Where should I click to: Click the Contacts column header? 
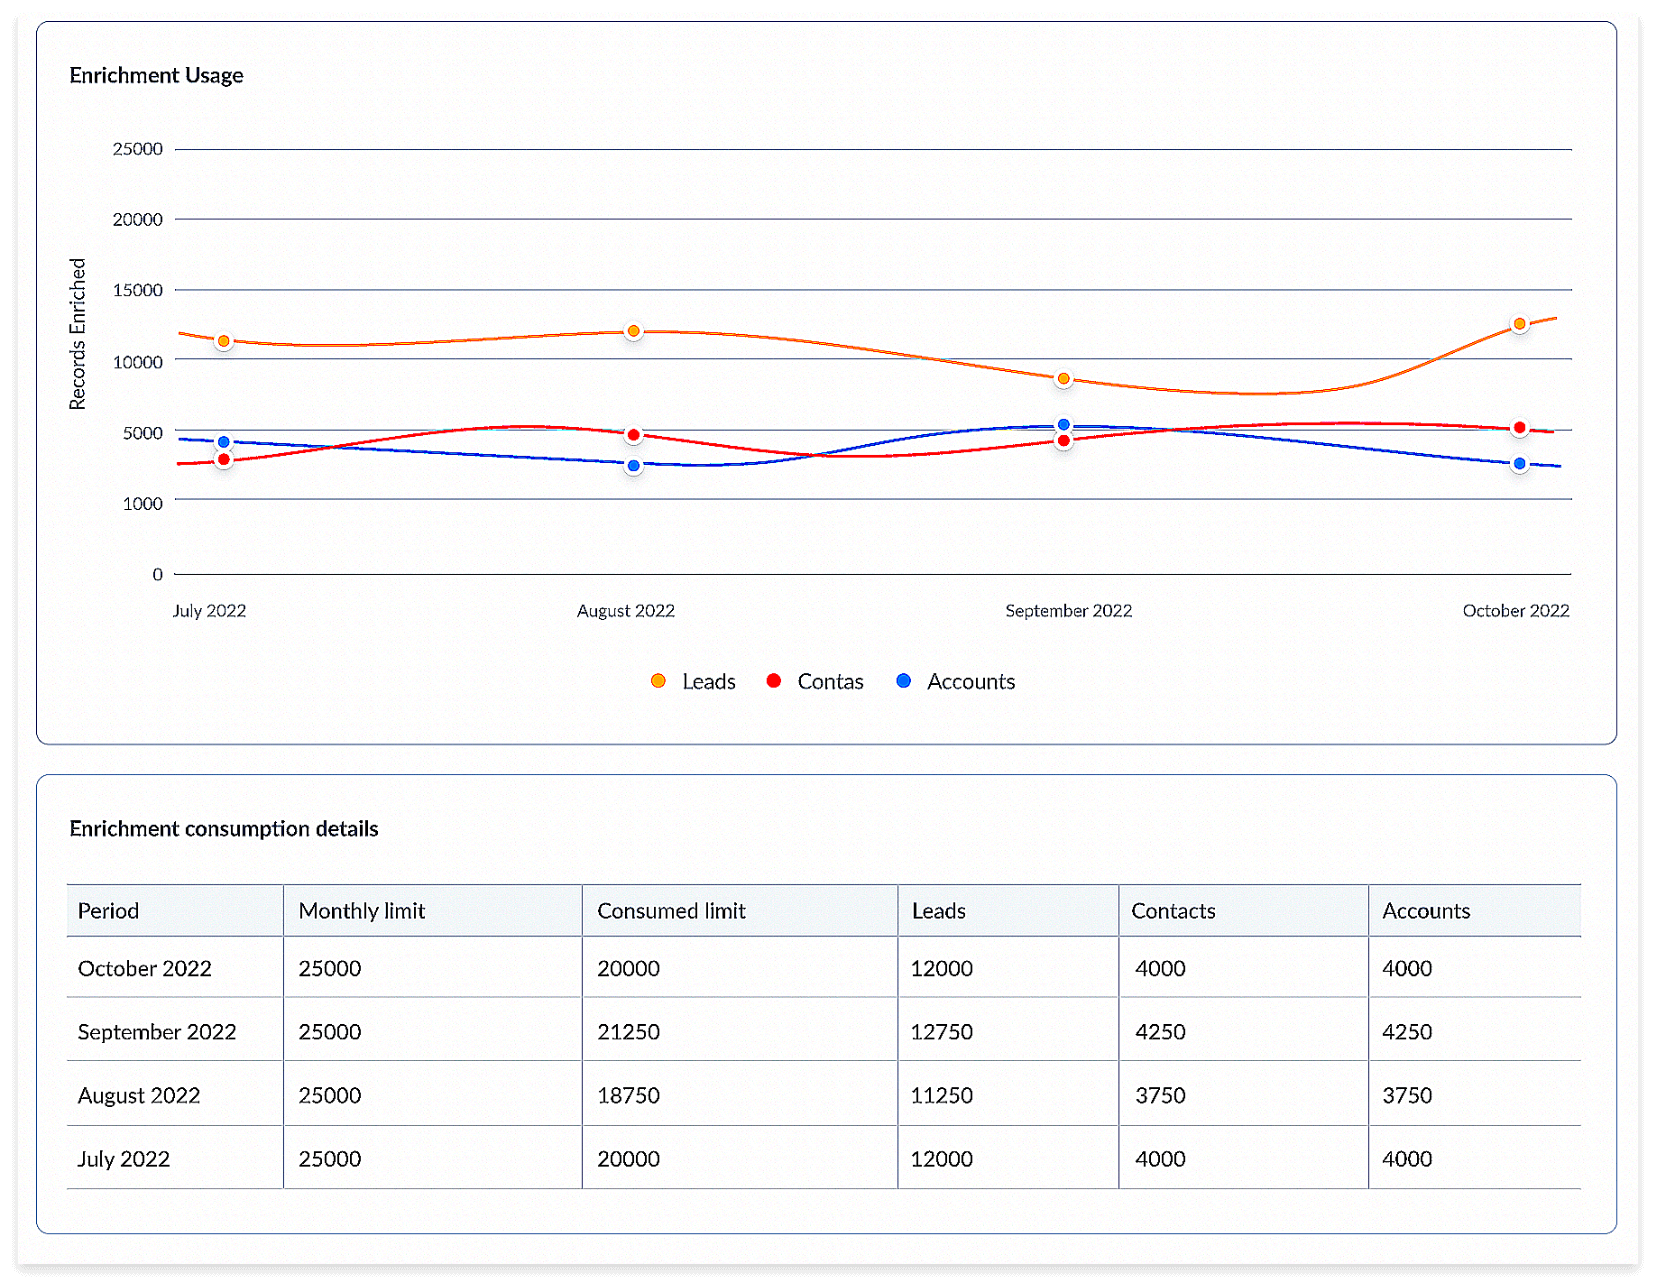point(1243,911)
